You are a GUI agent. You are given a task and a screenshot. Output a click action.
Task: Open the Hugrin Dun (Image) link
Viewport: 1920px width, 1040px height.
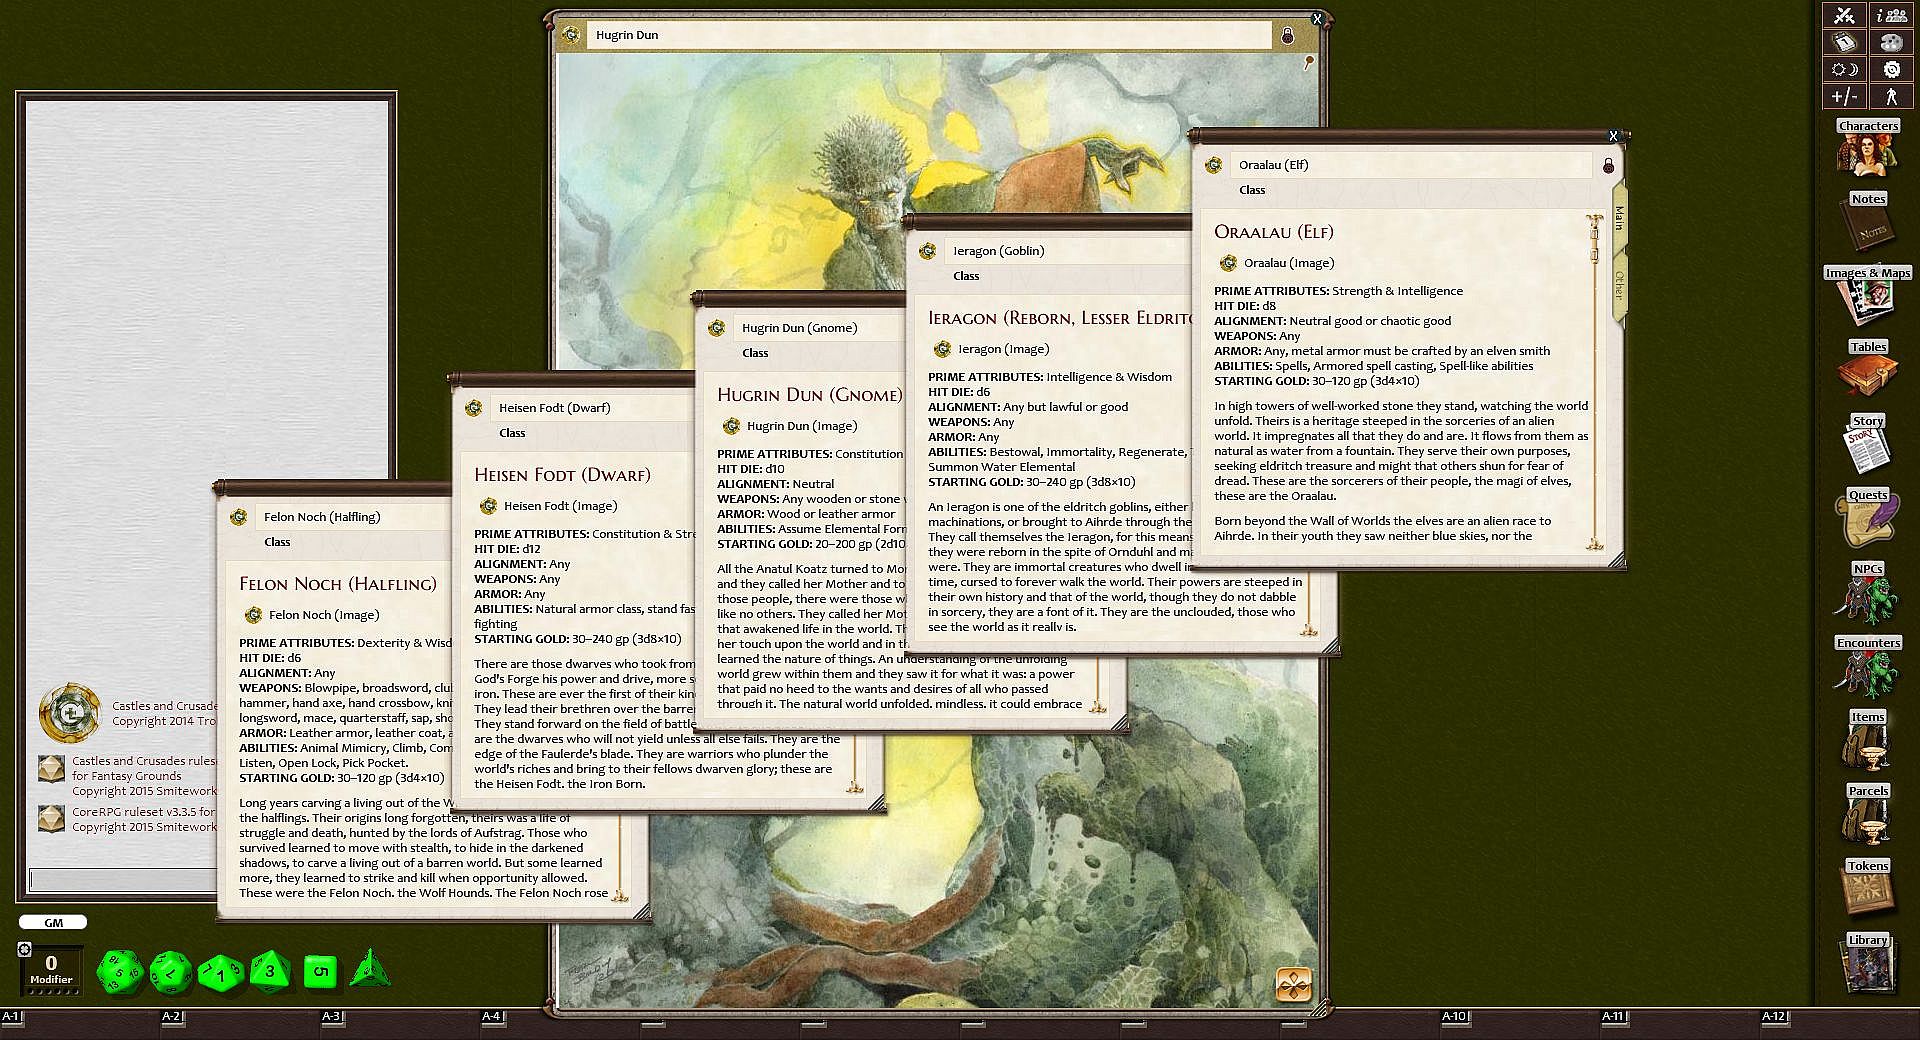[x=802, y=426]
